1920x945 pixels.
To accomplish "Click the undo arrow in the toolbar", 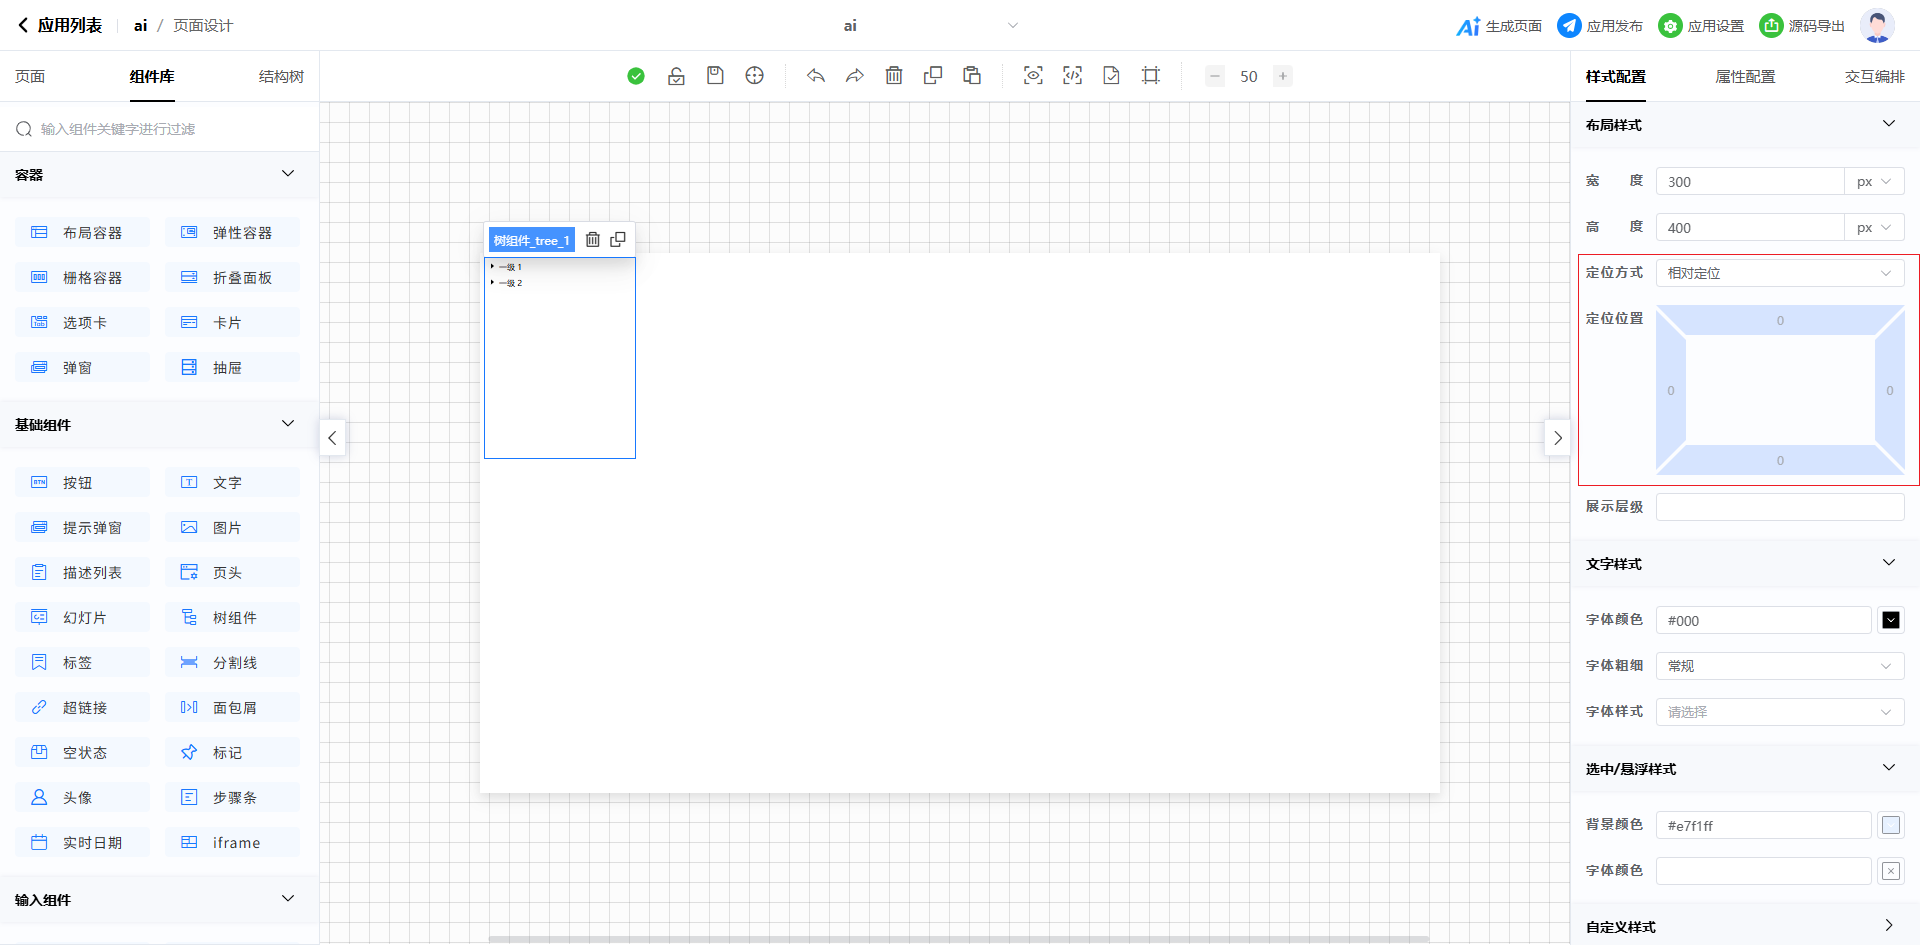I will 816,76.
